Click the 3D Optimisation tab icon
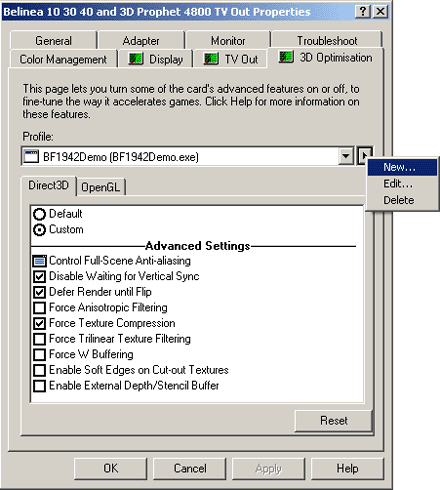Viewport: 440px width, 490px height. pos(286,57)
